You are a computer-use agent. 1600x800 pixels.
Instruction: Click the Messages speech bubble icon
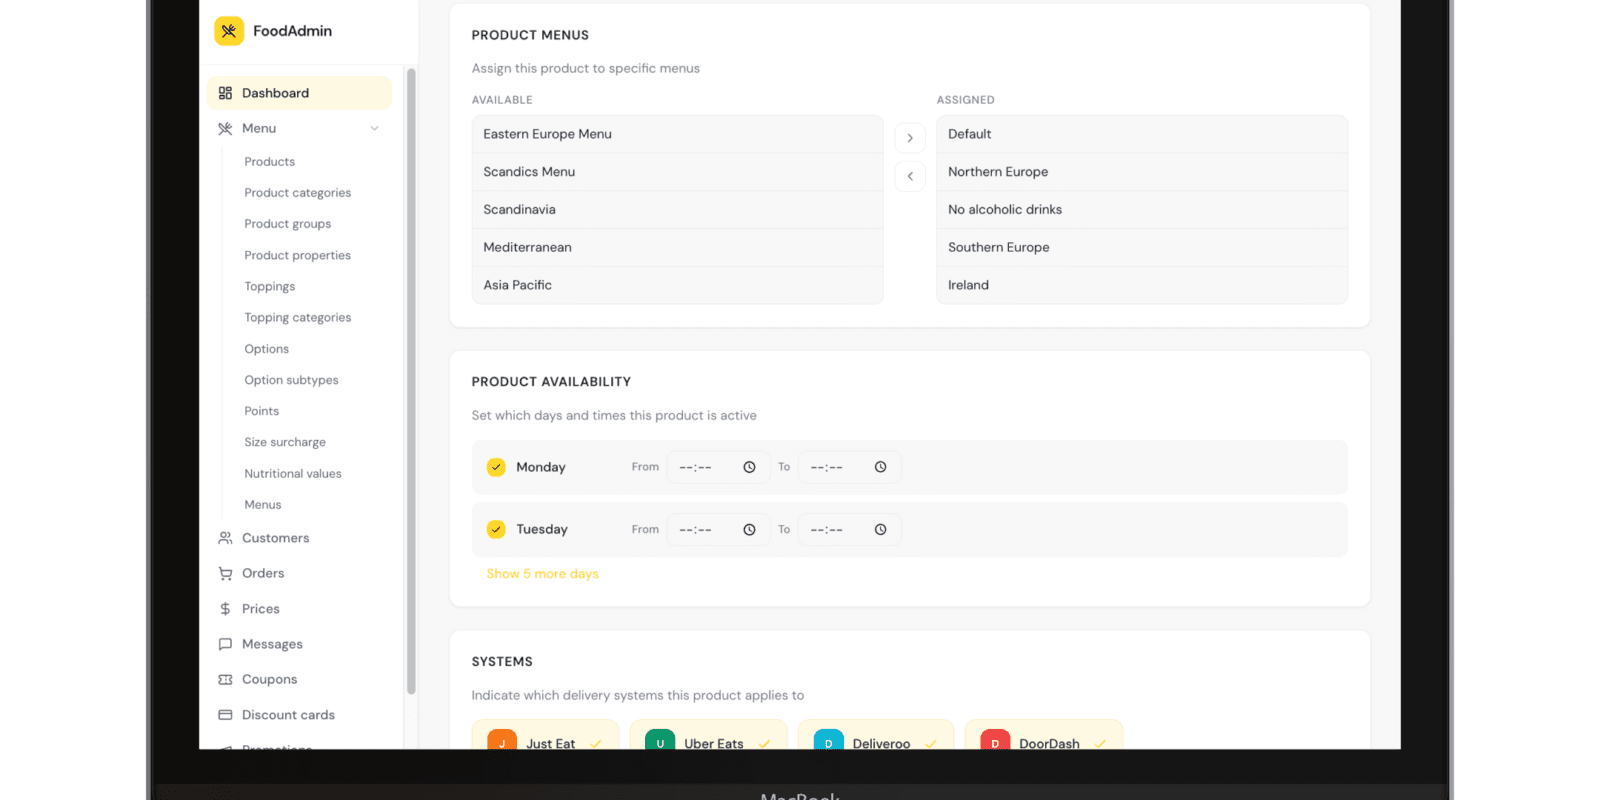pyautogui.click(x=225, y=644)
